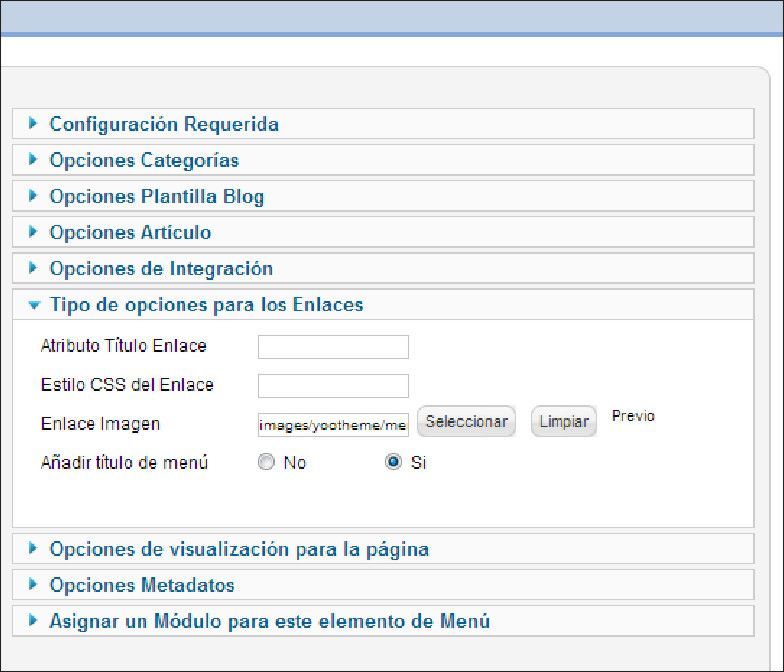Expand Asignar un Módulo para este elemento
Image resolution: width=784 pixels, height=672 pixels.
click(383, 621)
